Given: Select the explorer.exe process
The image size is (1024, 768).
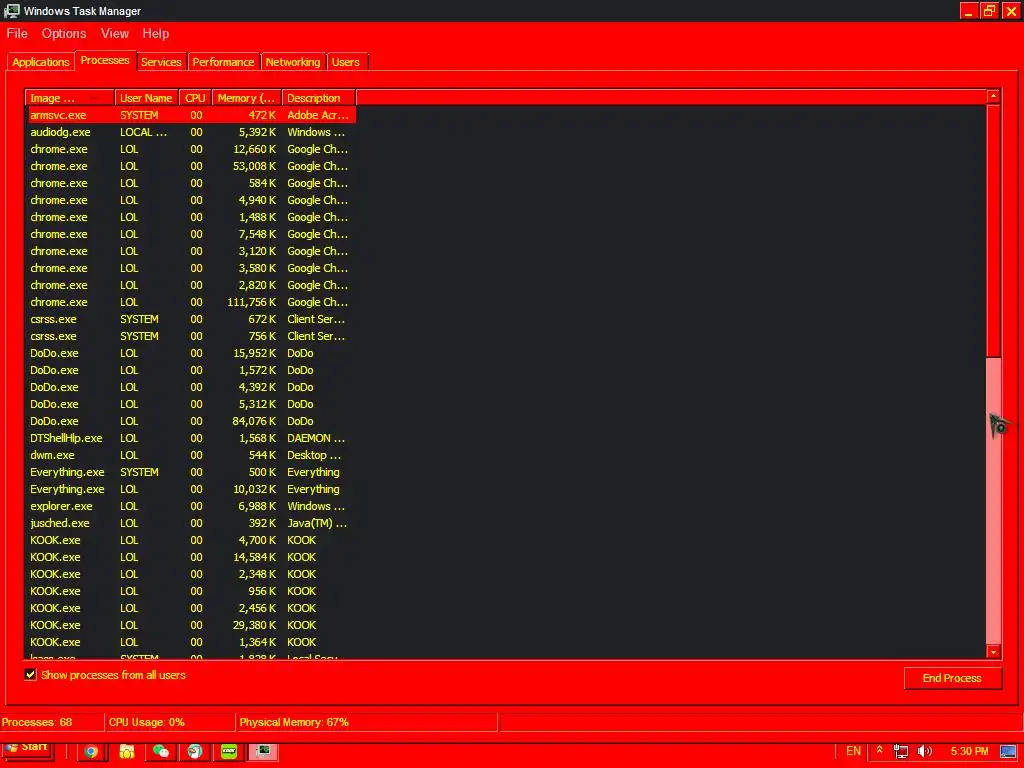Looking at the screenshot, I should (x=191, y=505).
